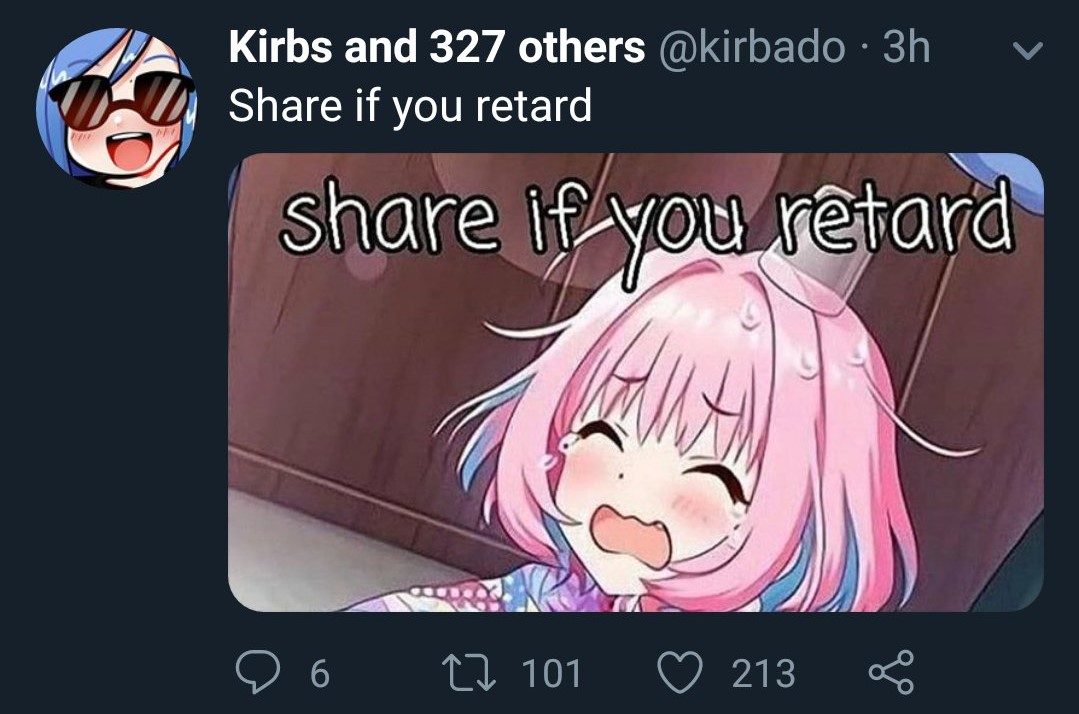Viewport: 1079px width, 714px height.
Task: Tap the sunglasses on the profile picture
Action: [x=122, y=101]
